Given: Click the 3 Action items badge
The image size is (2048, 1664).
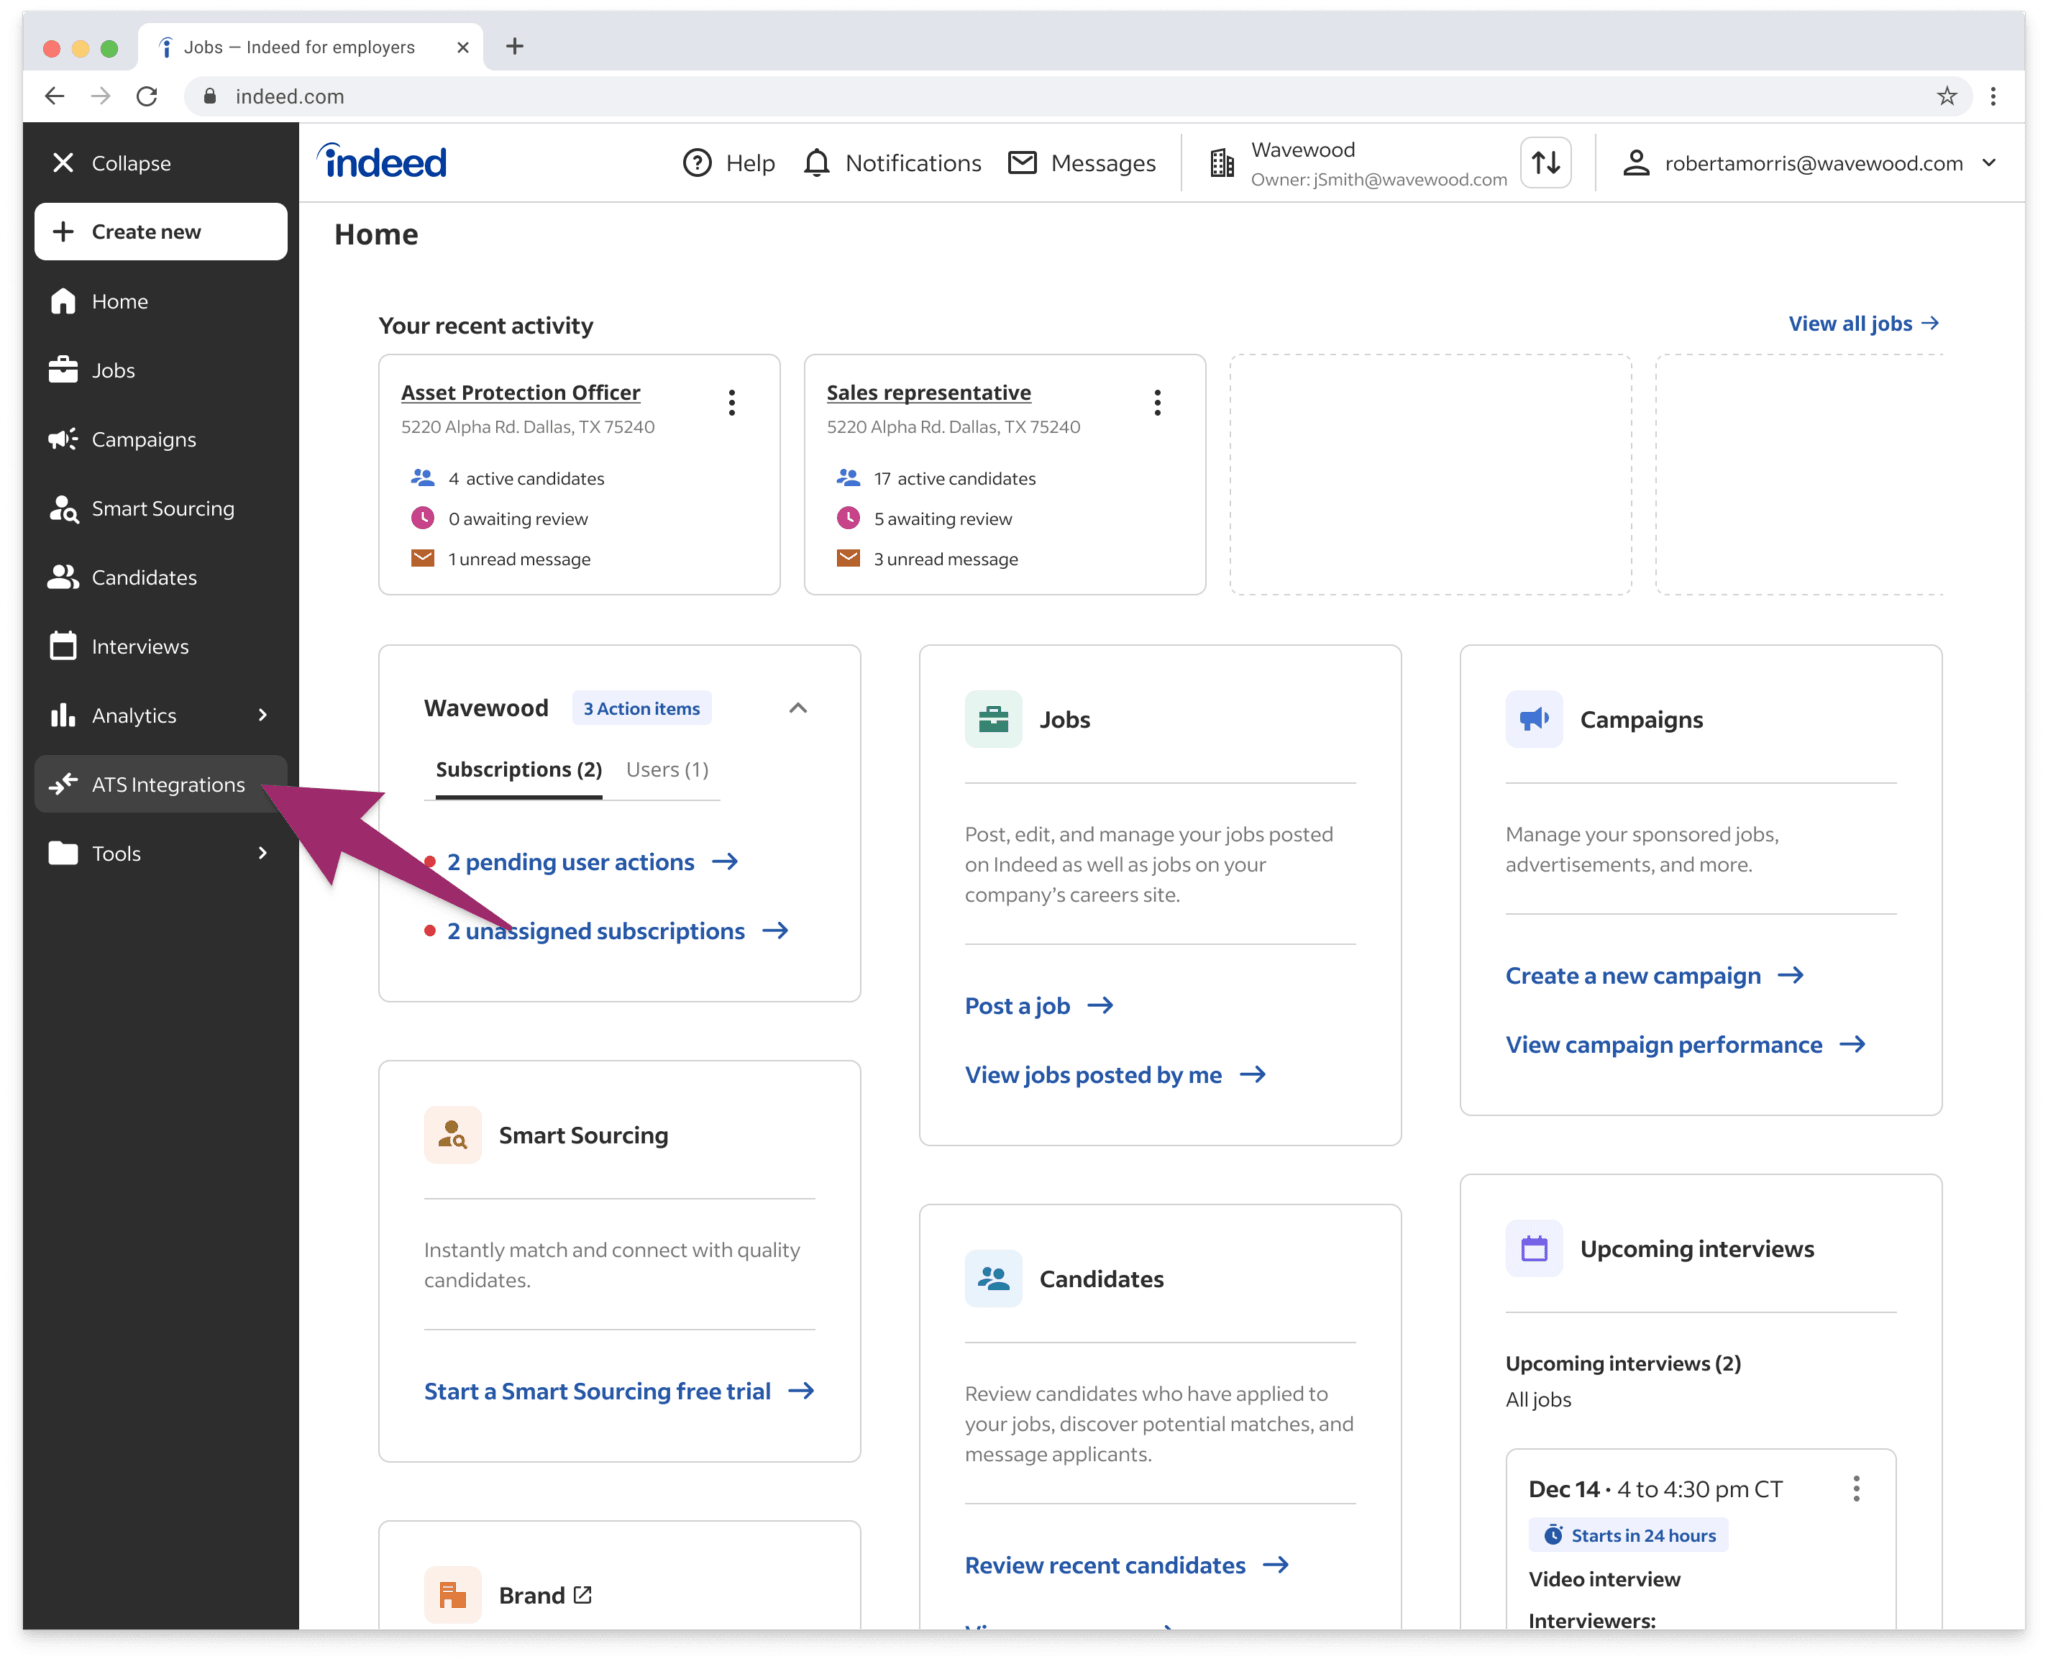Looking at the screenshot, I should click(x=641, y=708).
